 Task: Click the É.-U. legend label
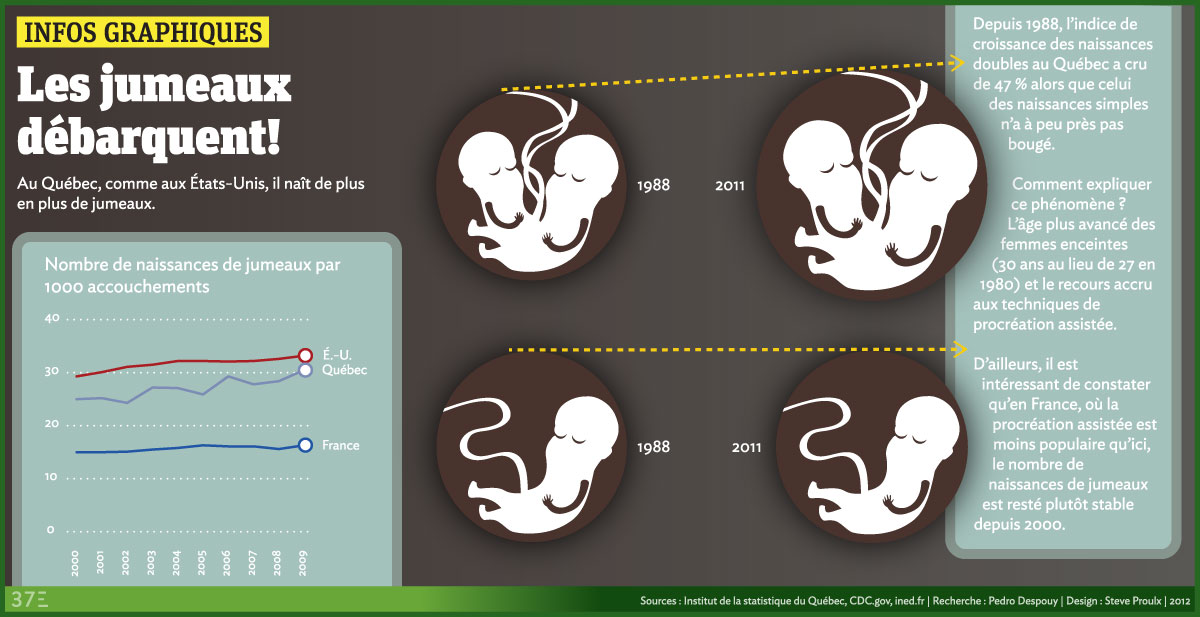(x=336, y=355)
